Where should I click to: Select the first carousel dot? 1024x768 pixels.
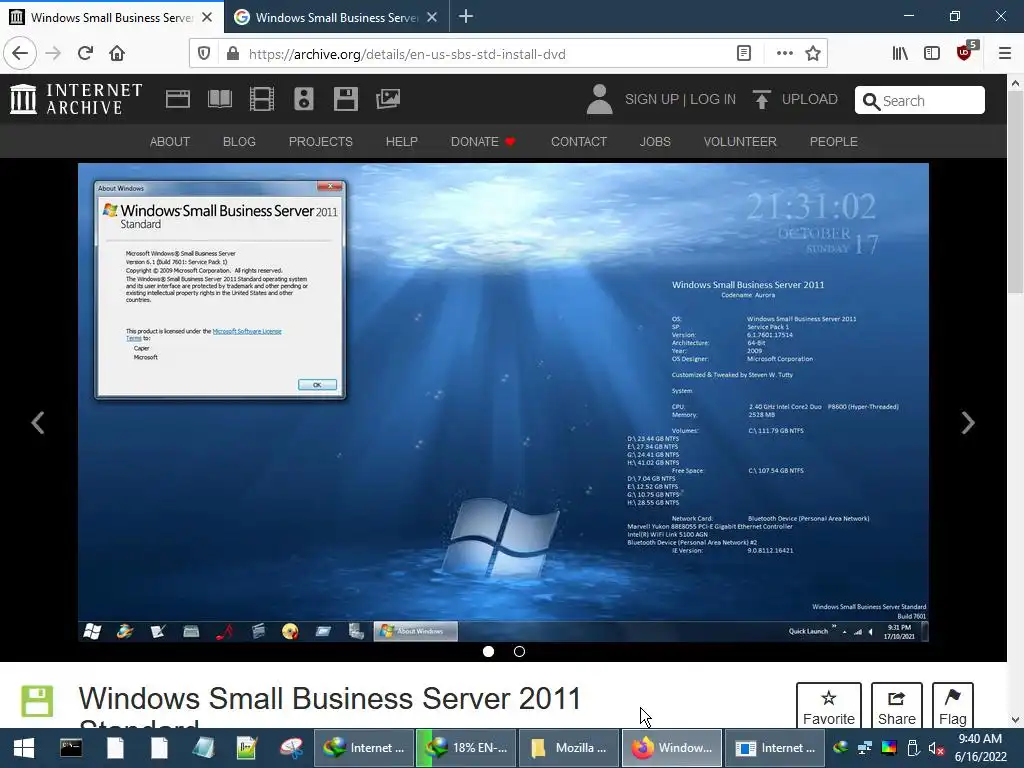pos(488,651)
